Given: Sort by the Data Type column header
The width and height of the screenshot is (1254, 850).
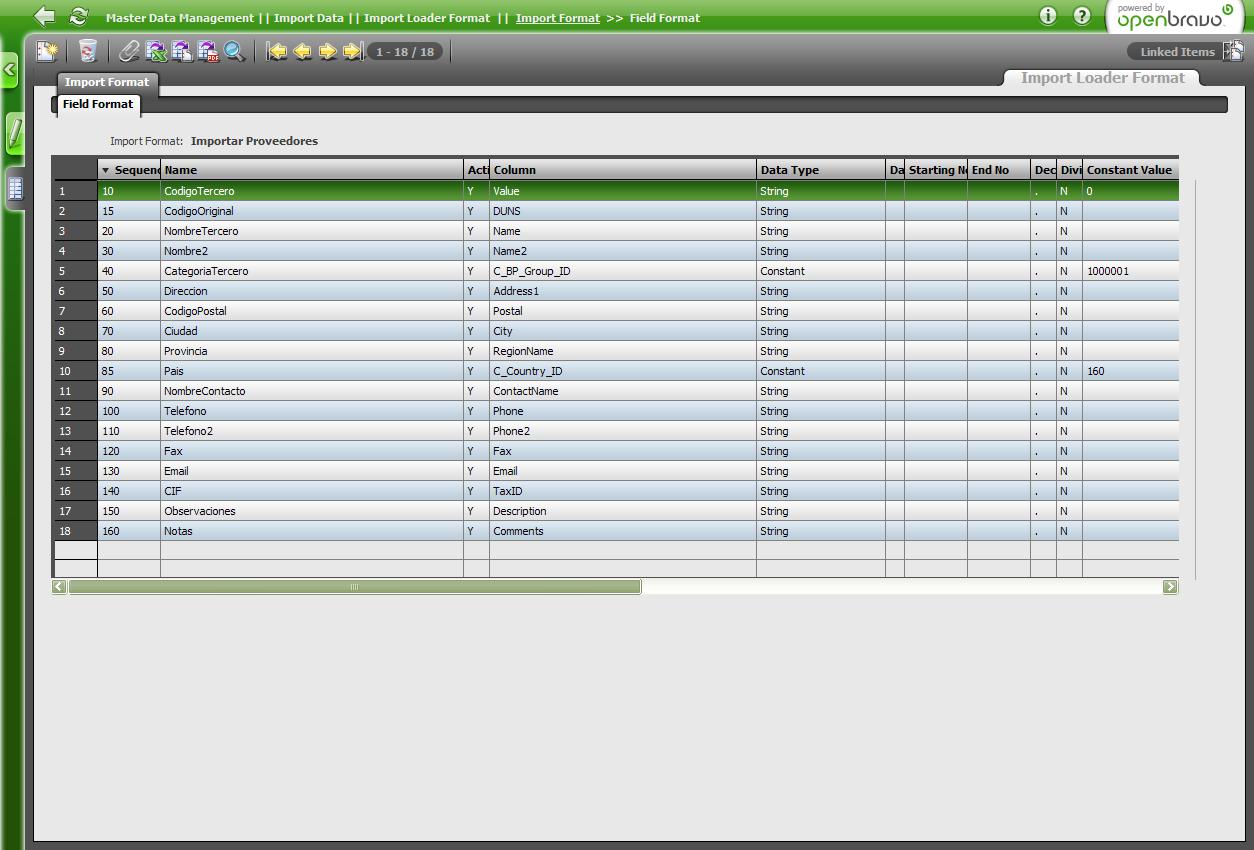Looking at the screenshot, I should [821, 170].
